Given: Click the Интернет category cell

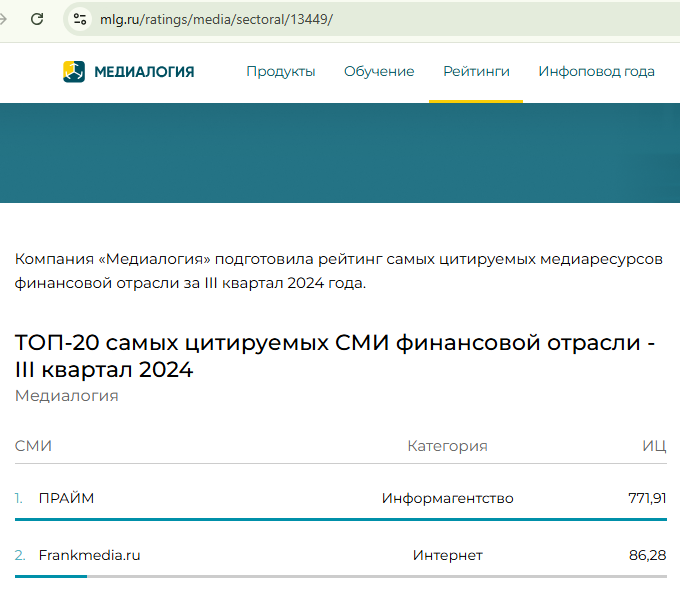Looking at the screenshot, I should tap(448, 555).
